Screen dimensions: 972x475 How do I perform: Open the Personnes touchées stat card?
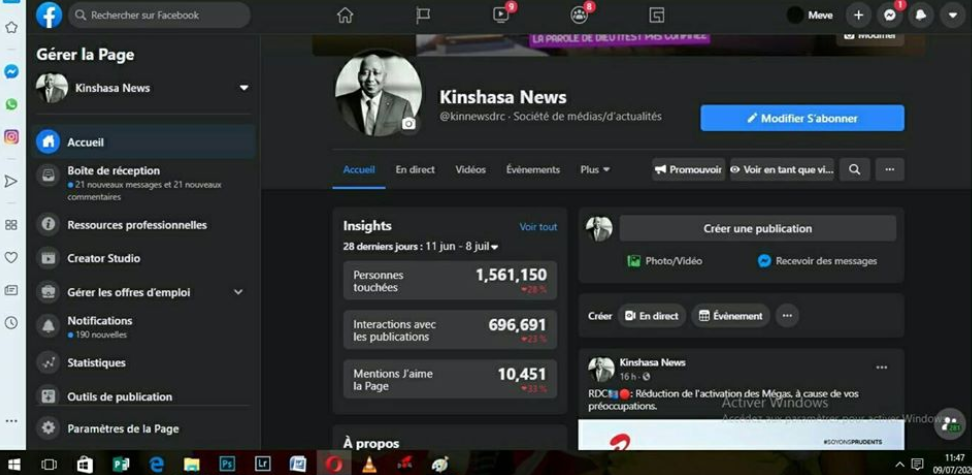[450, 280]
